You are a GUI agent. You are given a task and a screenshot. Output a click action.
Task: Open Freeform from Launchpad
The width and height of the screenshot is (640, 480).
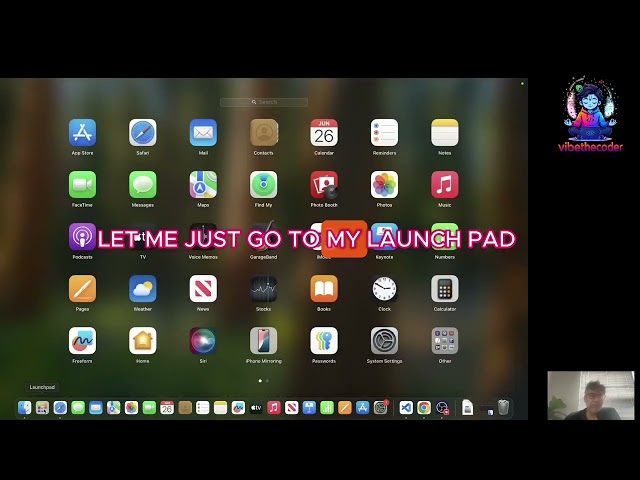click(82, 340)
